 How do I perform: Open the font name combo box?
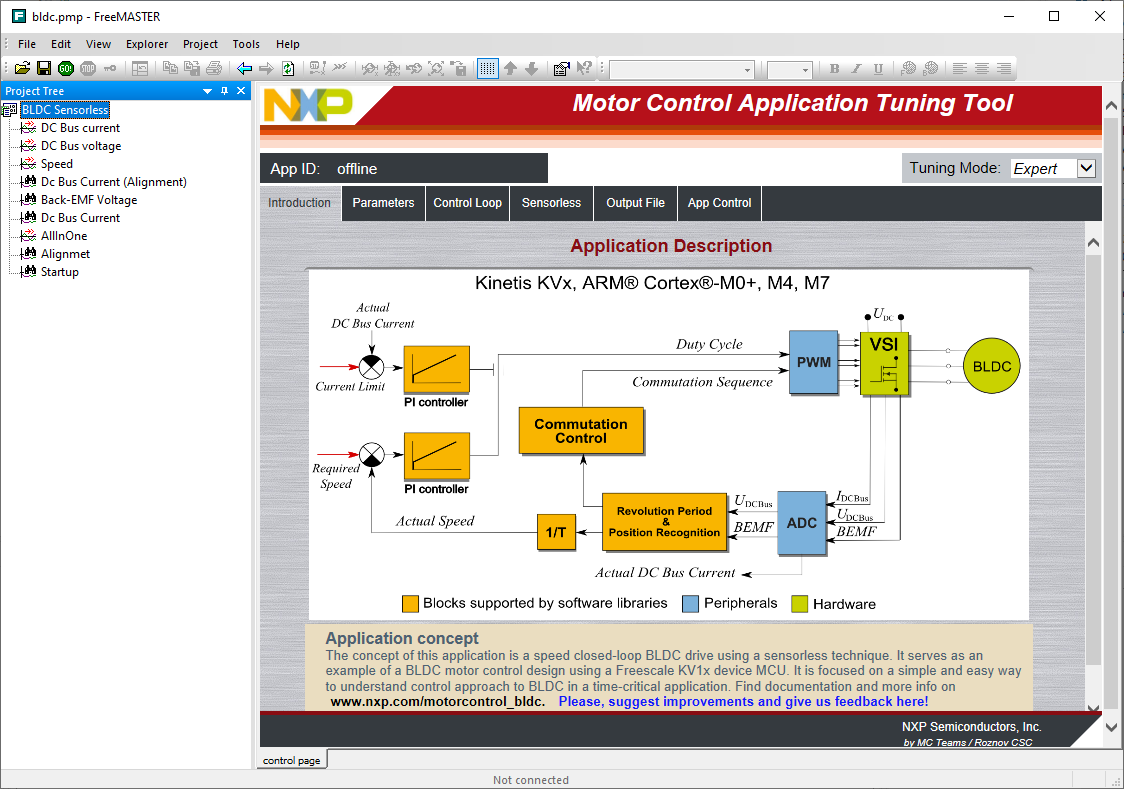(682, 70)
